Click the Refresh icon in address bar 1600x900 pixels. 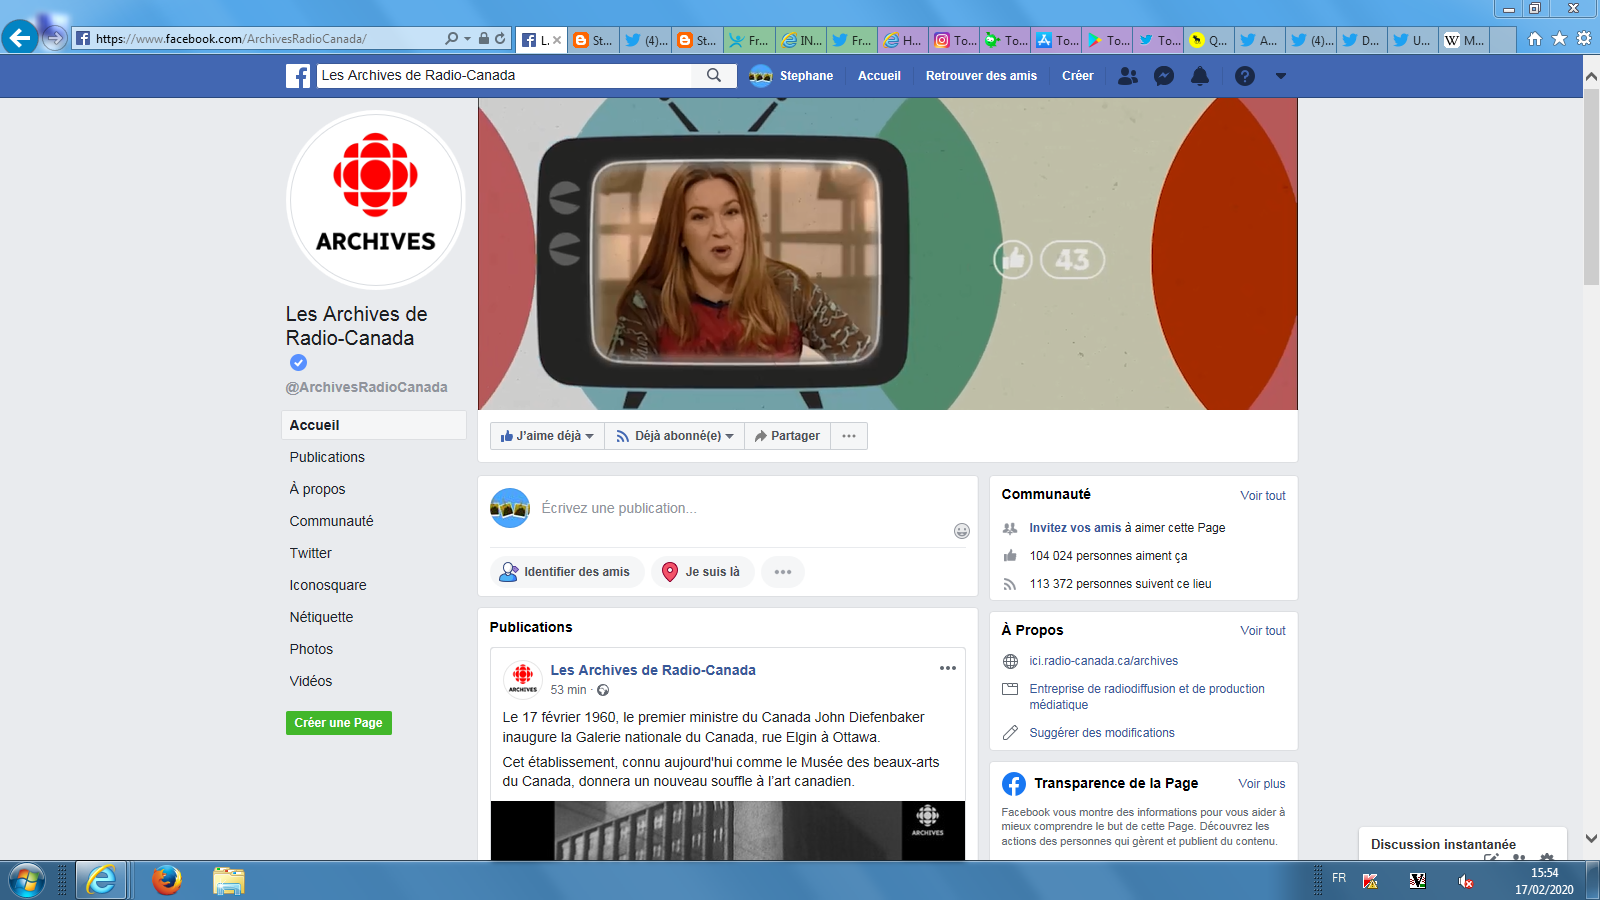coord(500,39)
